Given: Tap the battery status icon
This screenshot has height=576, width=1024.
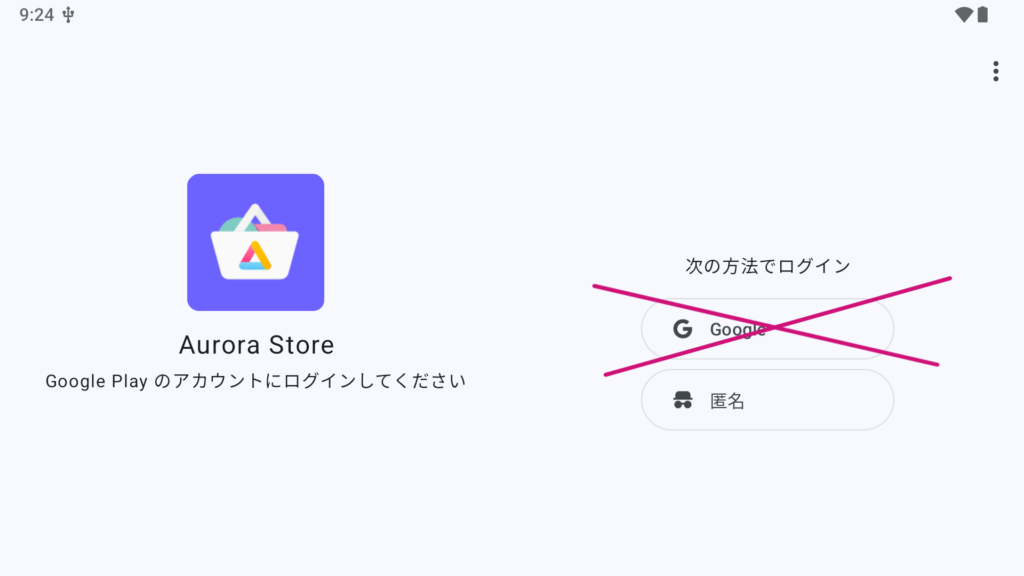Looking at the screenshot, I should pyautogui.click(x=982, y=14).
